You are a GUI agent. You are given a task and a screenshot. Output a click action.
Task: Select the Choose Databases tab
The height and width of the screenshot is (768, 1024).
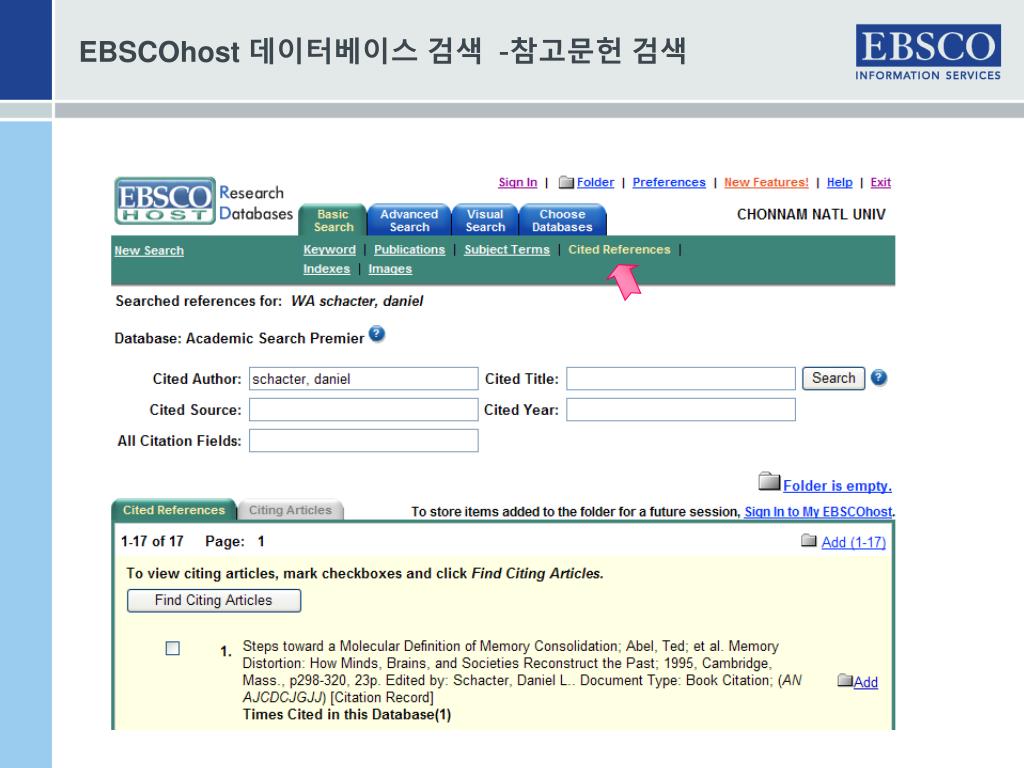coord(562,220)
